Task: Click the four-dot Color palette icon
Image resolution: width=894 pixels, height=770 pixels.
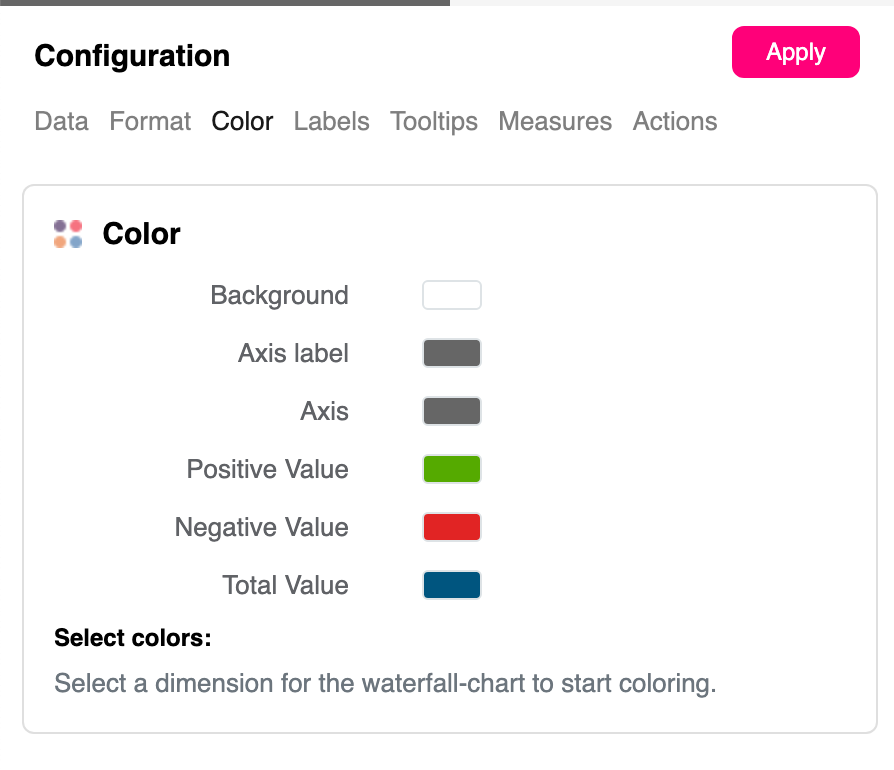Action: click(68, 234)
